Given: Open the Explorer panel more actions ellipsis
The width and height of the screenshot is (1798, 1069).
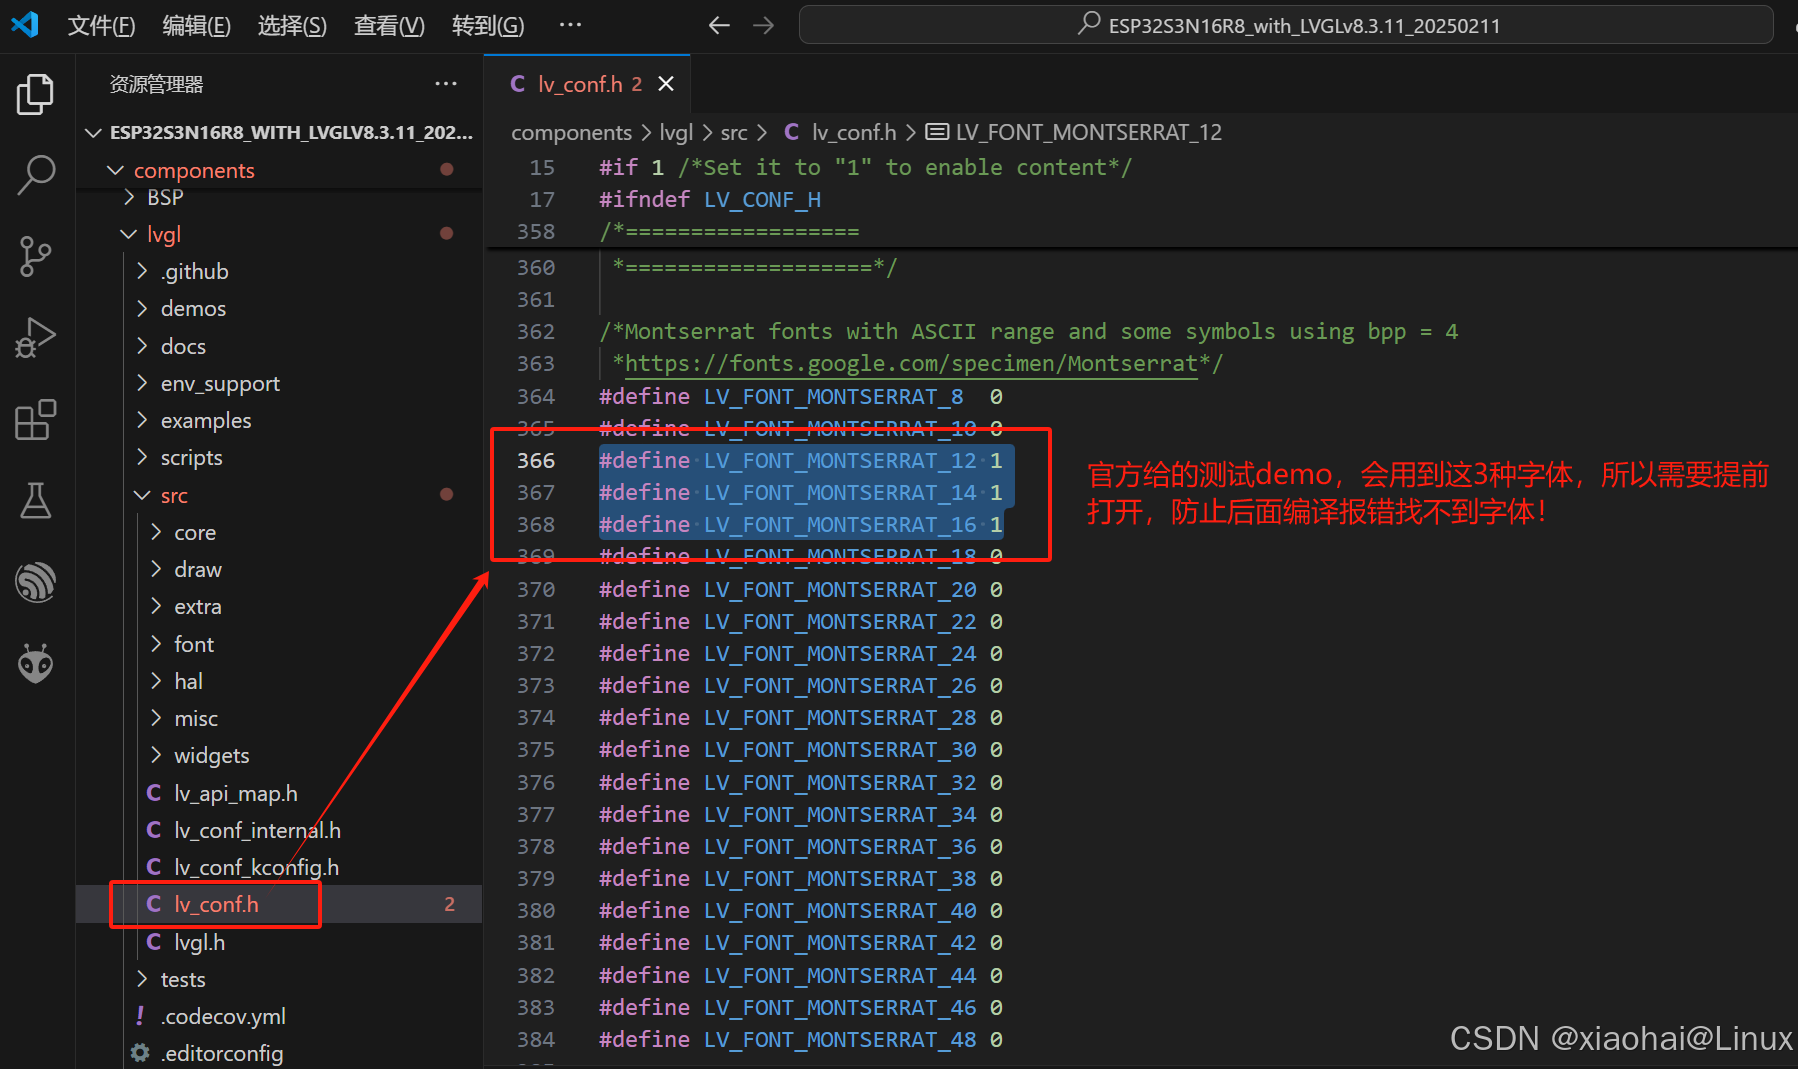Looking at the screenshot, I should coord(446,84).
